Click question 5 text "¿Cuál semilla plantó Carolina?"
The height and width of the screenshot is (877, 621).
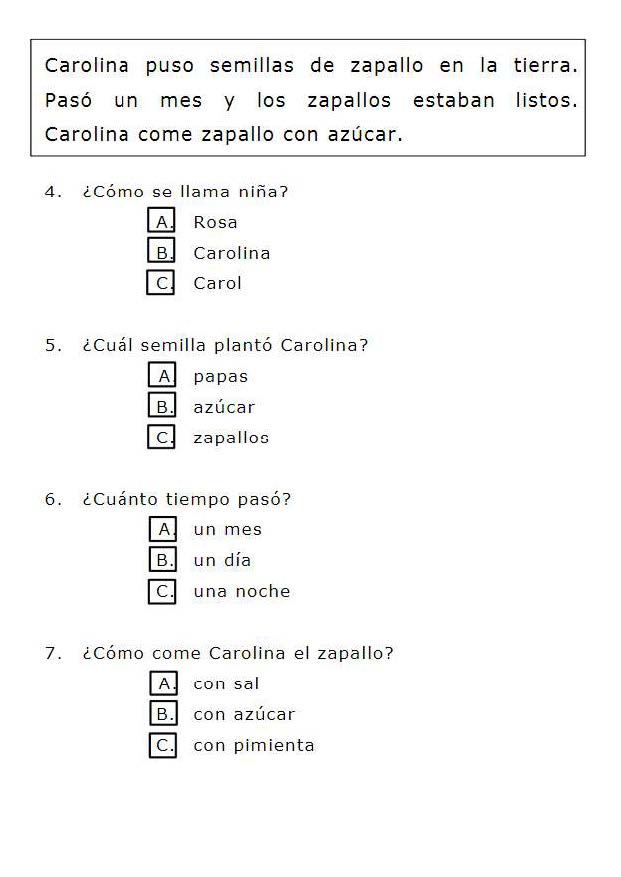(x=225, y=345)
